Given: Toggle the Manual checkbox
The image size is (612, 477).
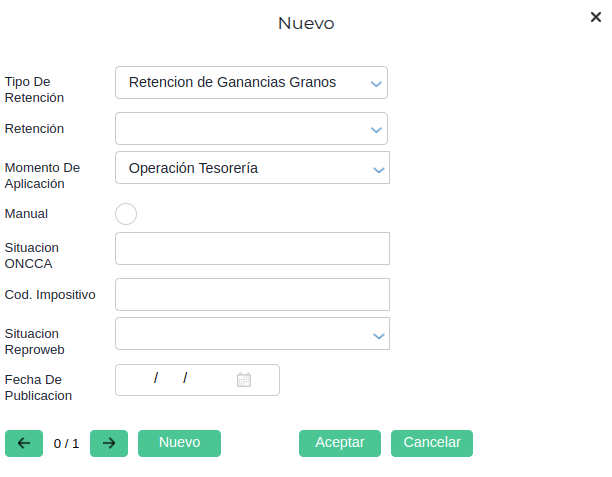Looking at the screenshot, I should point(126,214).
